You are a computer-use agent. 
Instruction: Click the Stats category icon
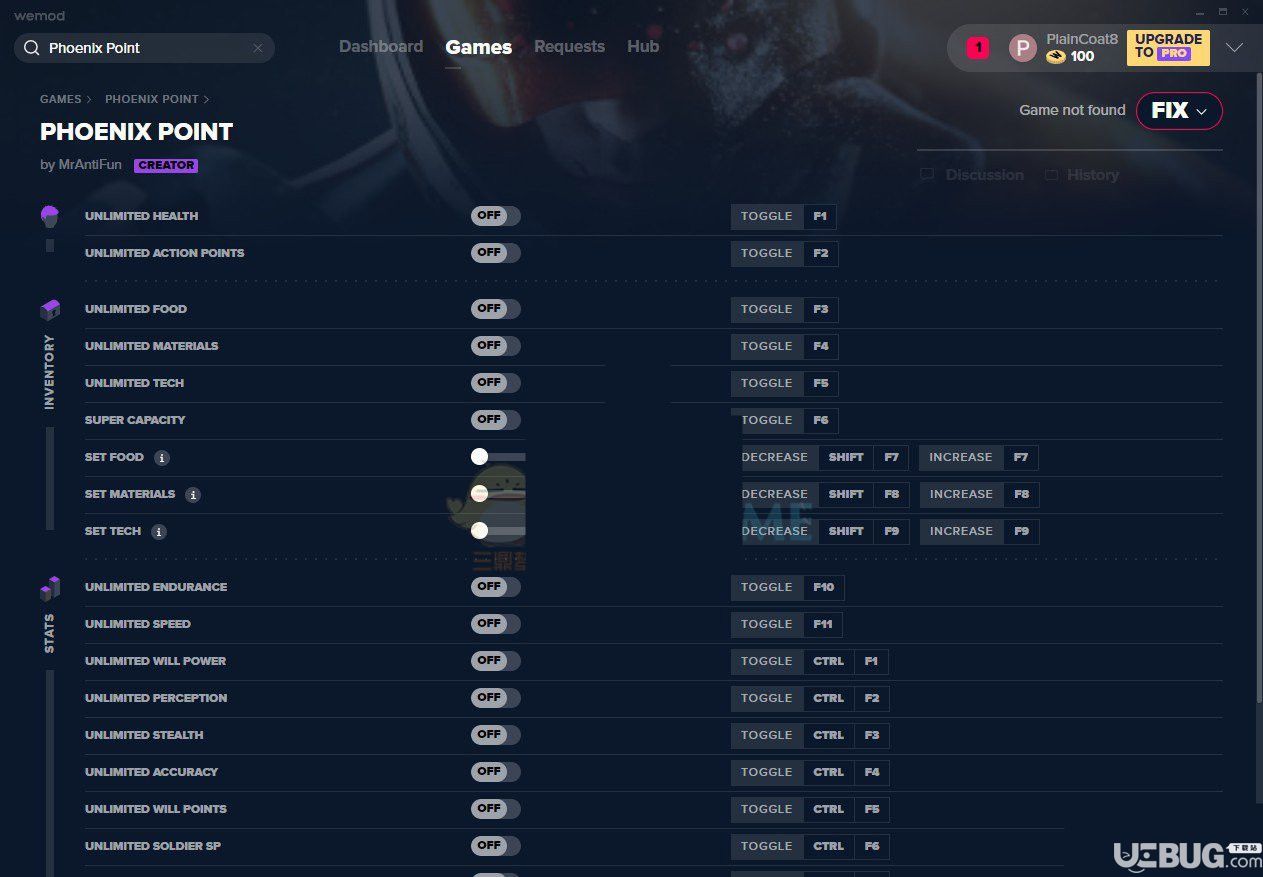50,588
